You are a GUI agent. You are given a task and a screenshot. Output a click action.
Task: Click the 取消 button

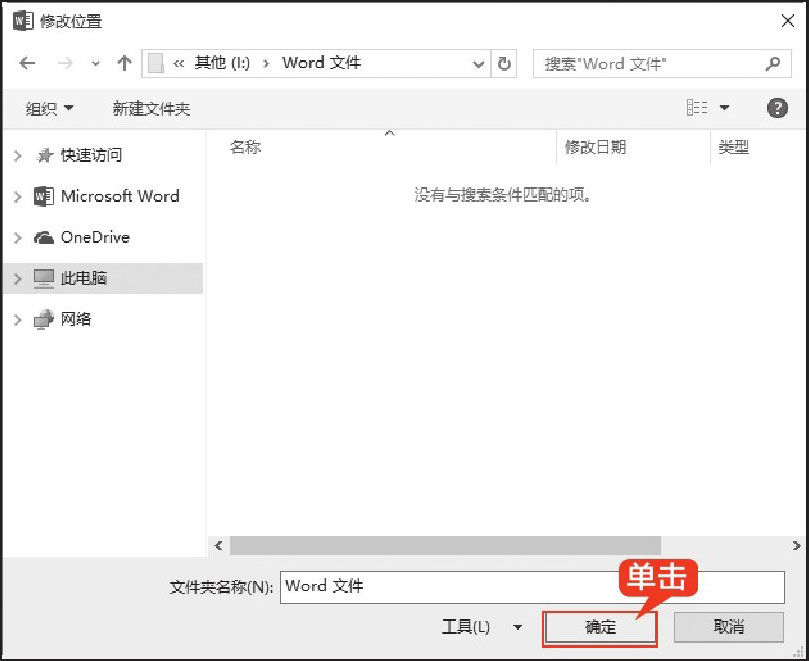tap(729, 627)
